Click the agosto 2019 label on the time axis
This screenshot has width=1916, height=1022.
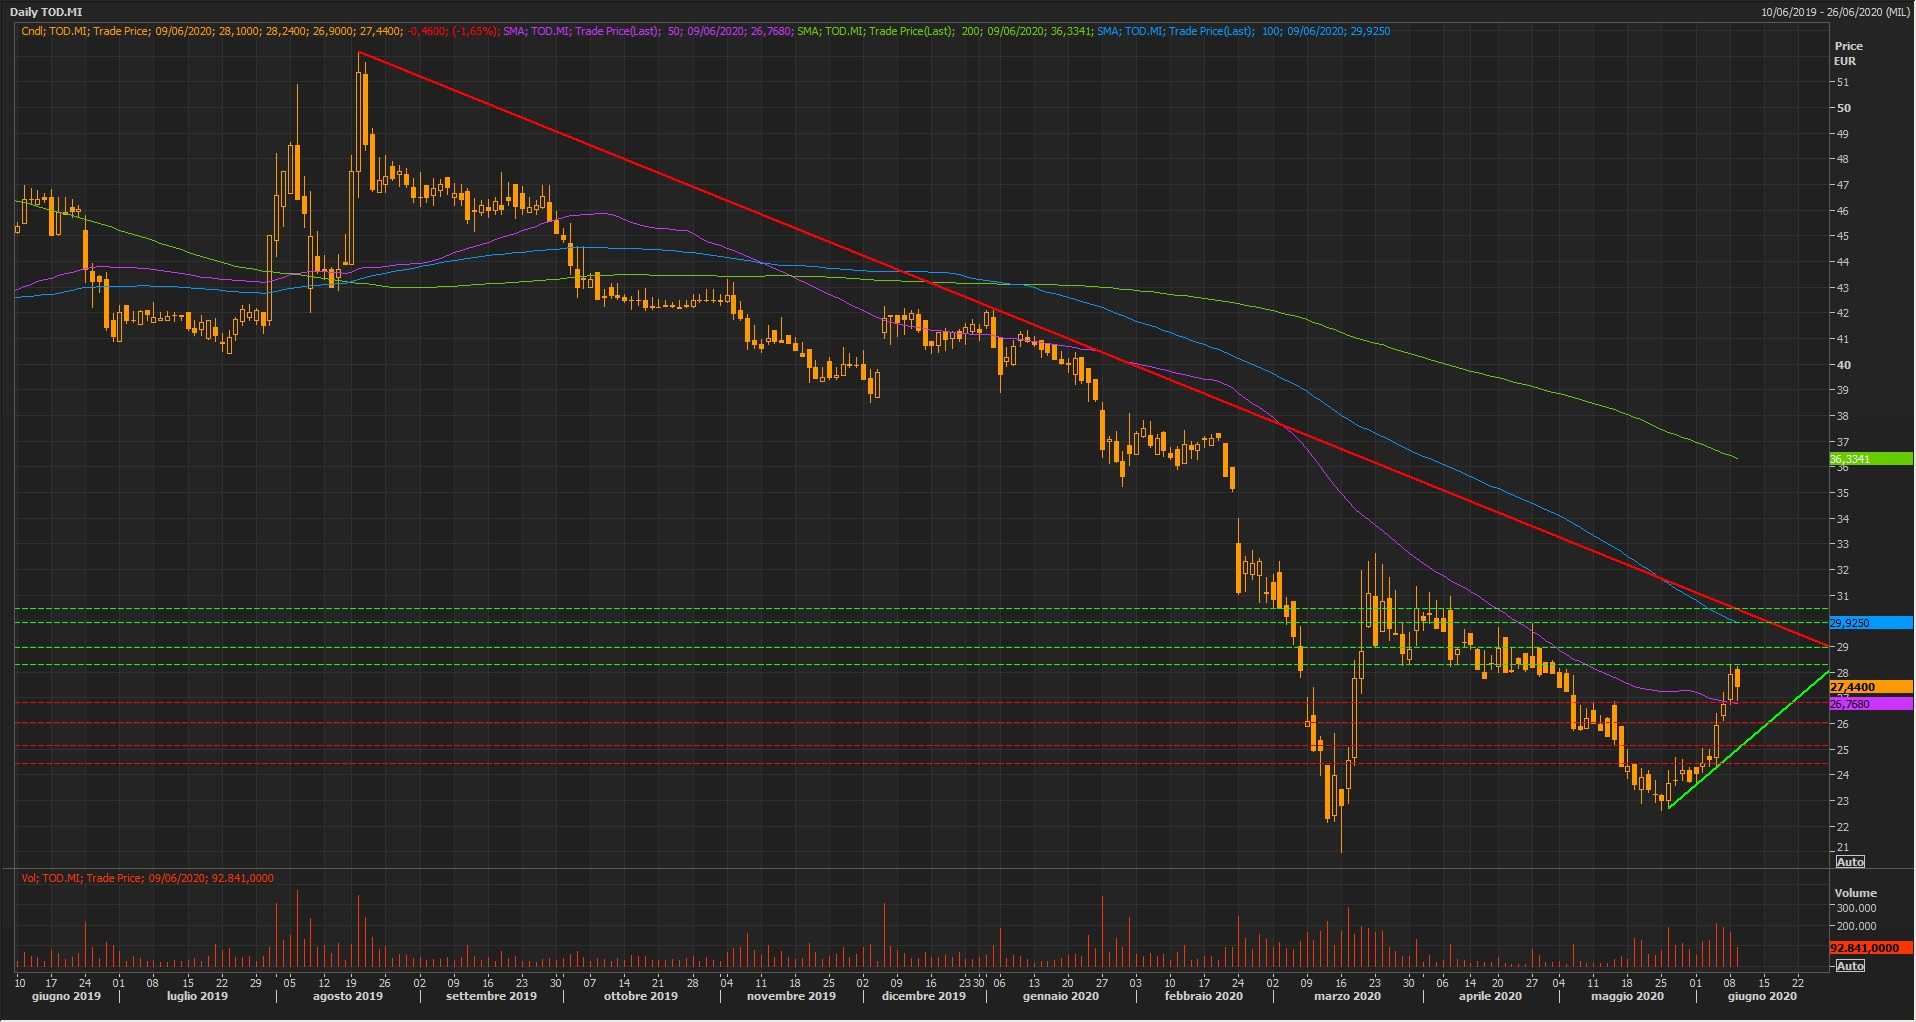pos(348,996)
